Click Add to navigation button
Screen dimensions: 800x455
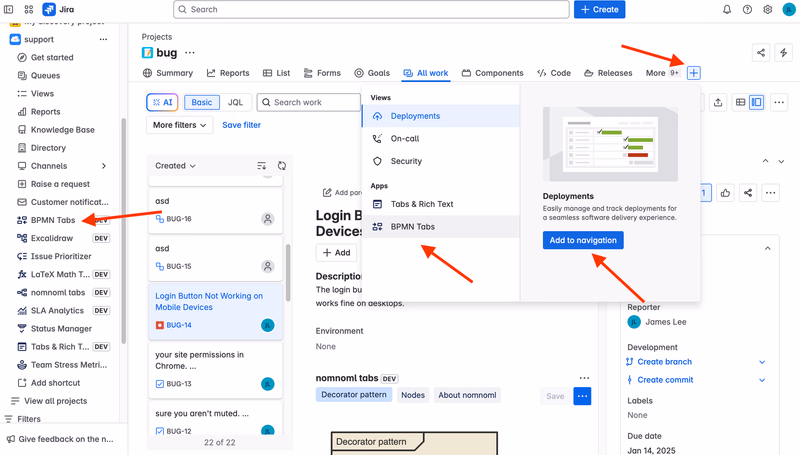click(x=583, y=240)
